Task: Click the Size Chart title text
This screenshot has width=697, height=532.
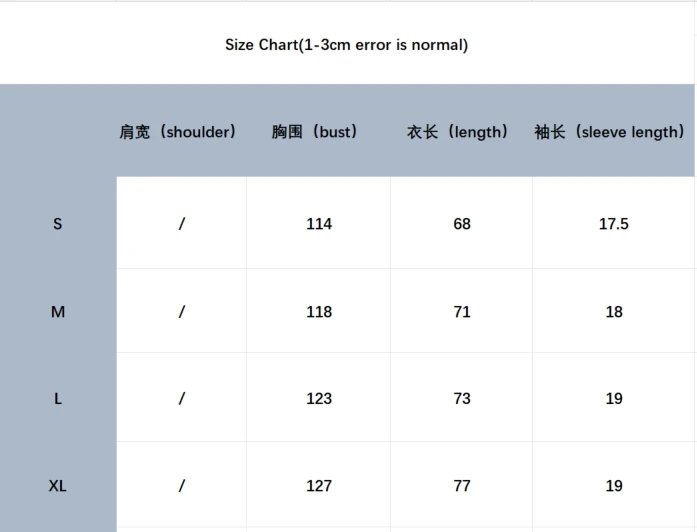Action: (346, 45)
